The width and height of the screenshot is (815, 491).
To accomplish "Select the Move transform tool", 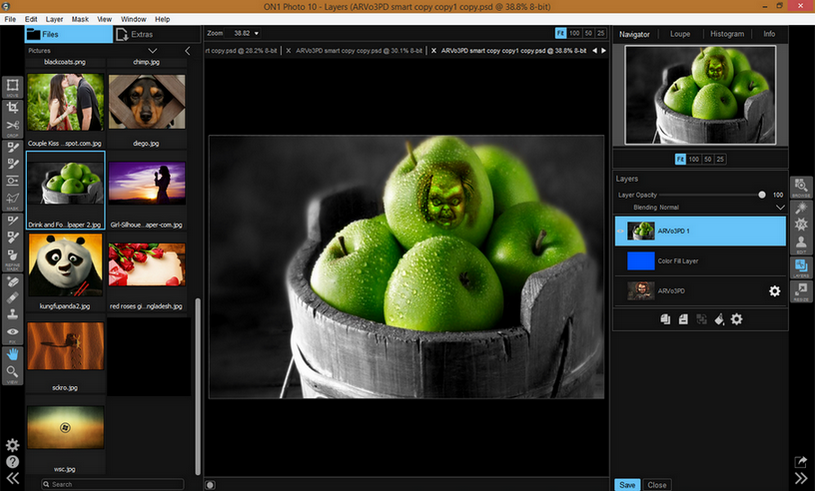I will [12, 86].
